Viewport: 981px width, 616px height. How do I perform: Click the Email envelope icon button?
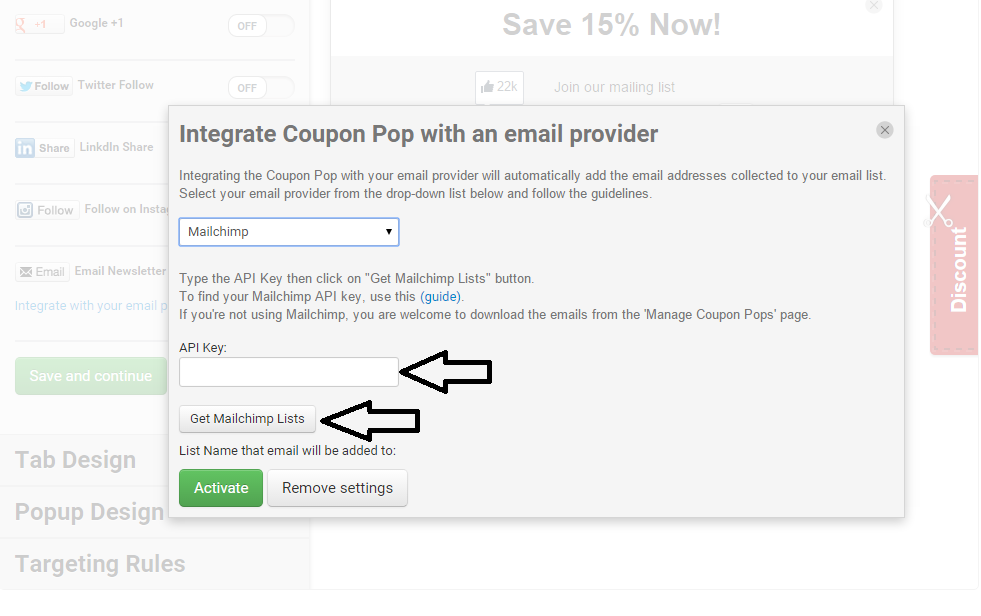pyautogui.click(x=41, y=272)
